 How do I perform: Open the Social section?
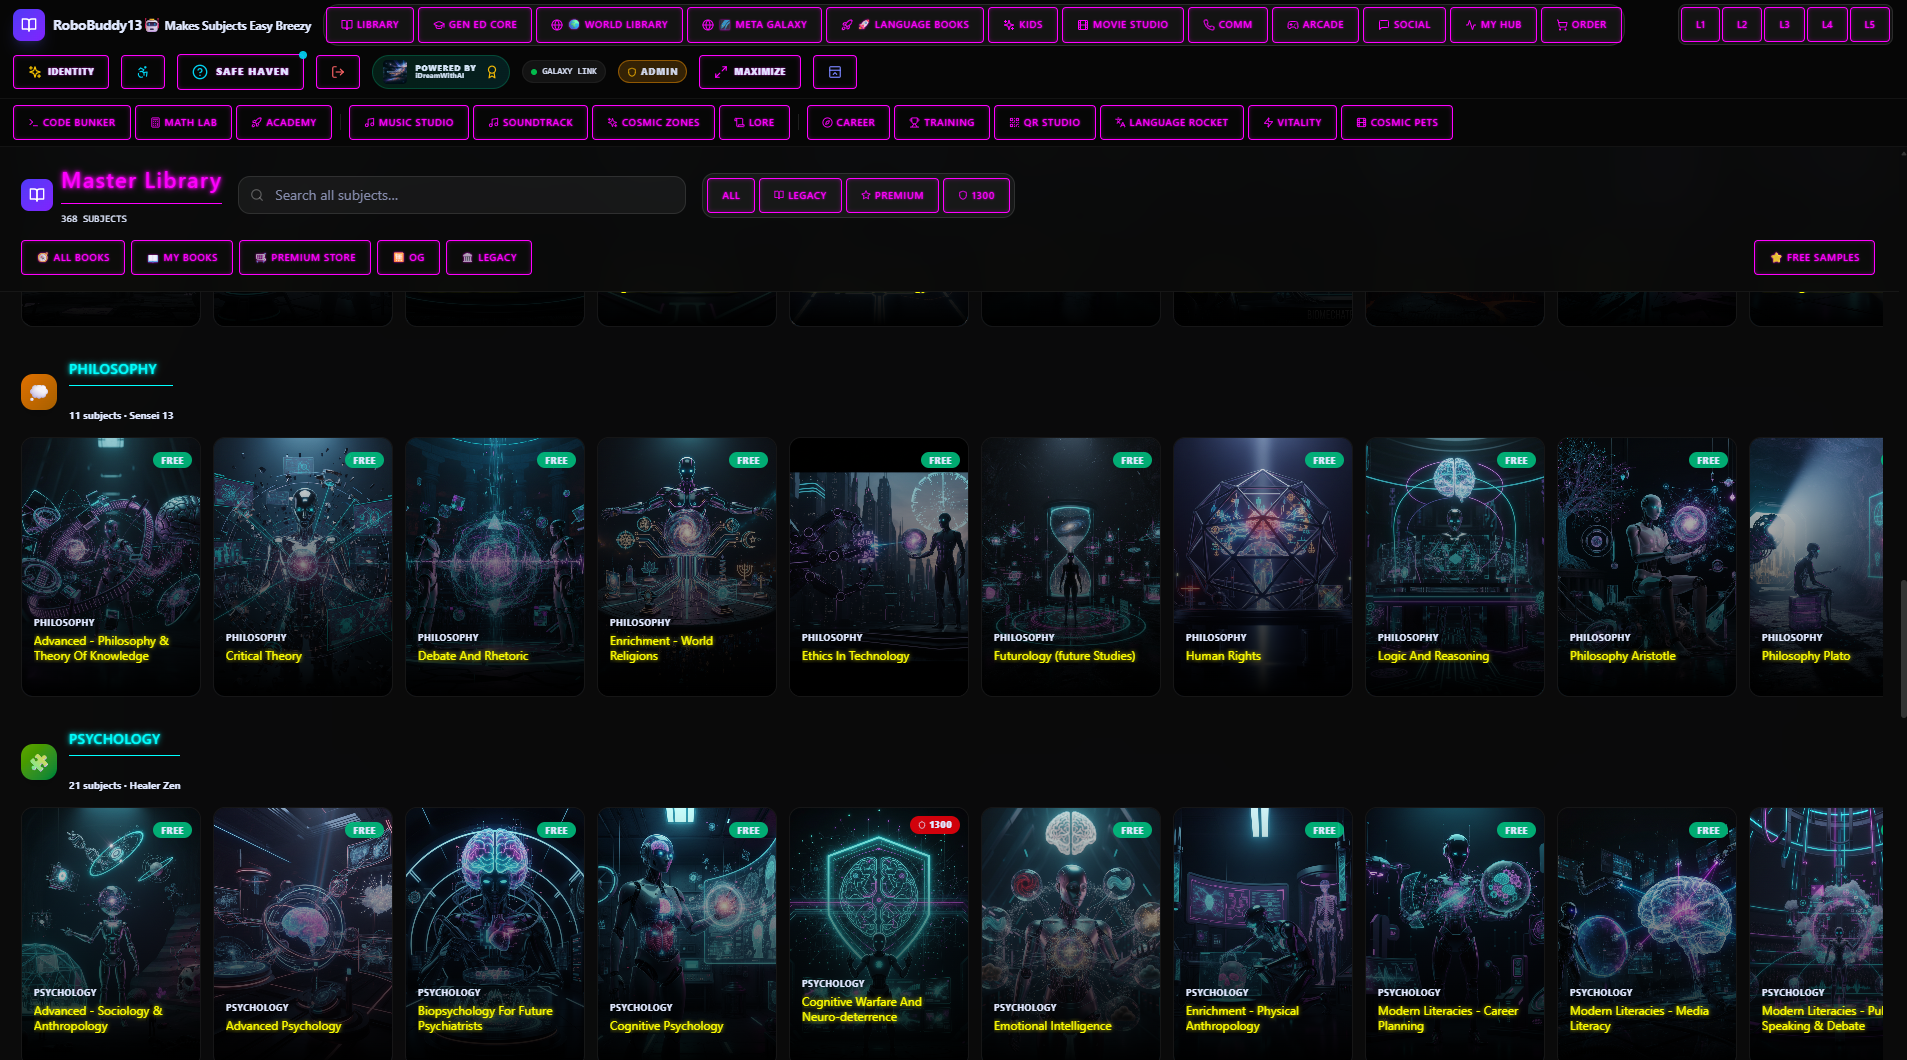[x=1404, y=25]
